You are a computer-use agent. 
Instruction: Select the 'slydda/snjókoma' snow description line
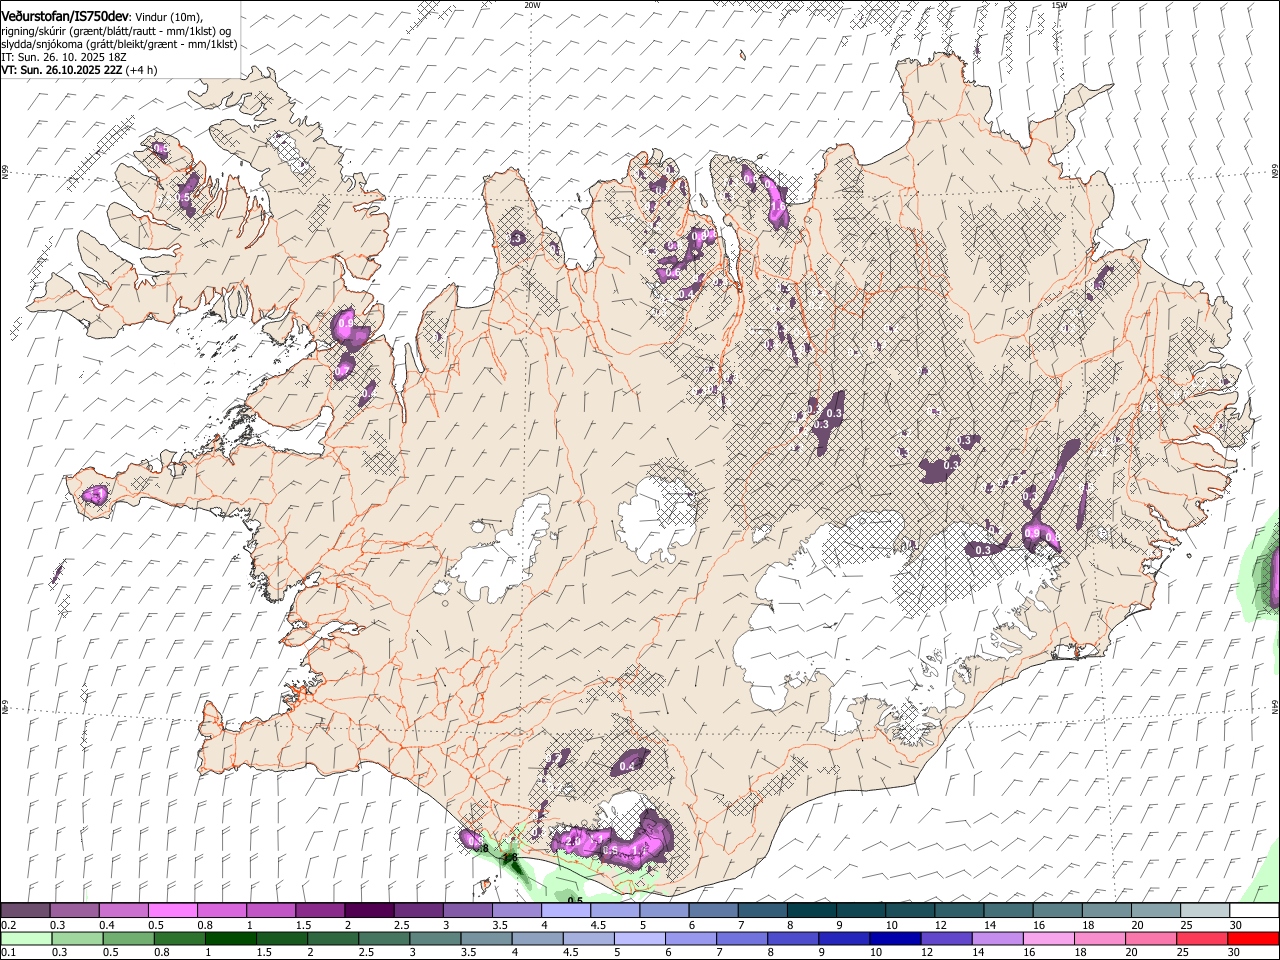coord(119,44)
